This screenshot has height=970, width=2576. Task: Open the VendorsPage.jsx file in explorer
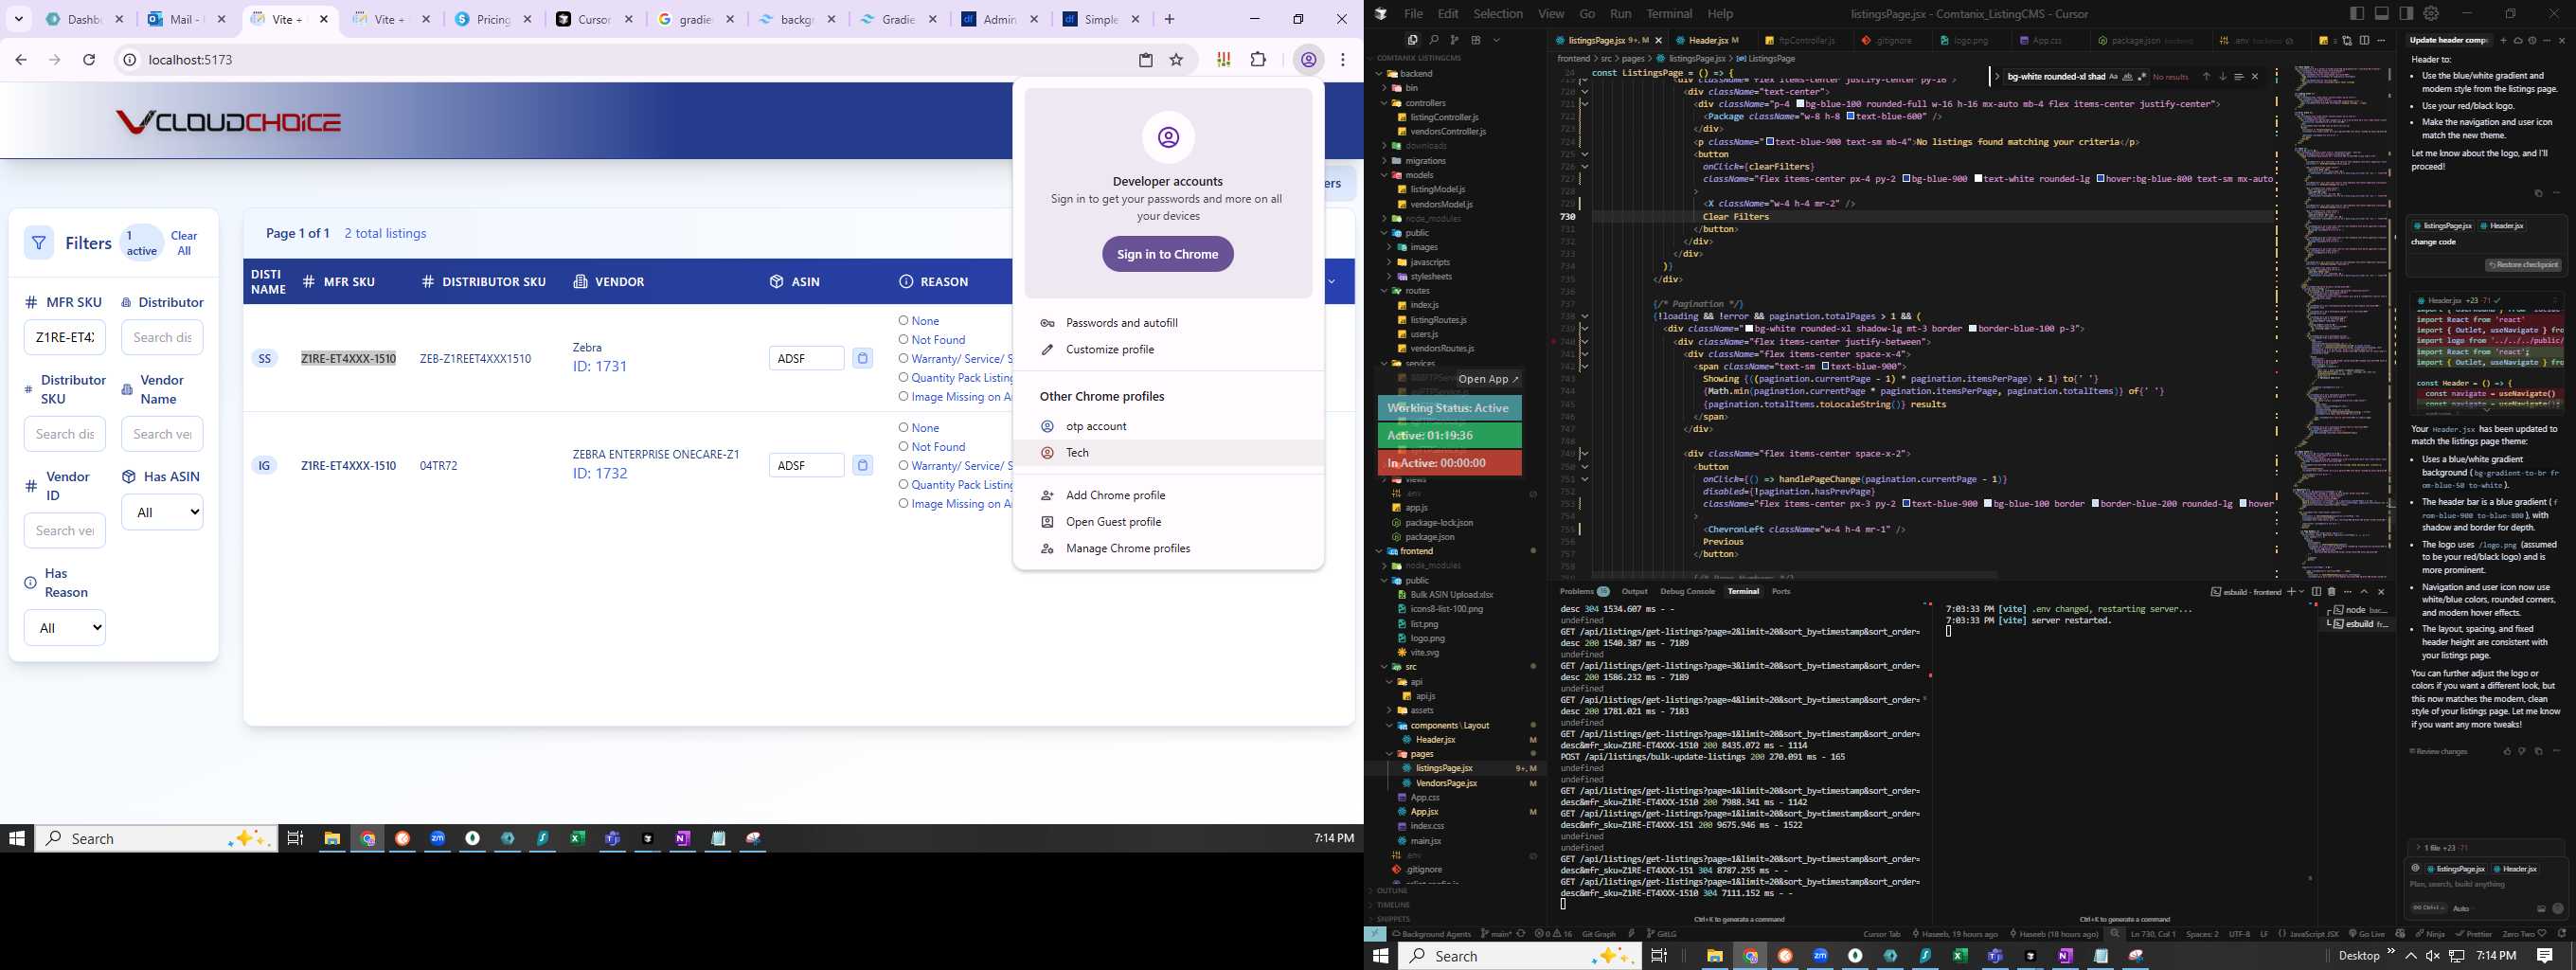click(1446, 783)
